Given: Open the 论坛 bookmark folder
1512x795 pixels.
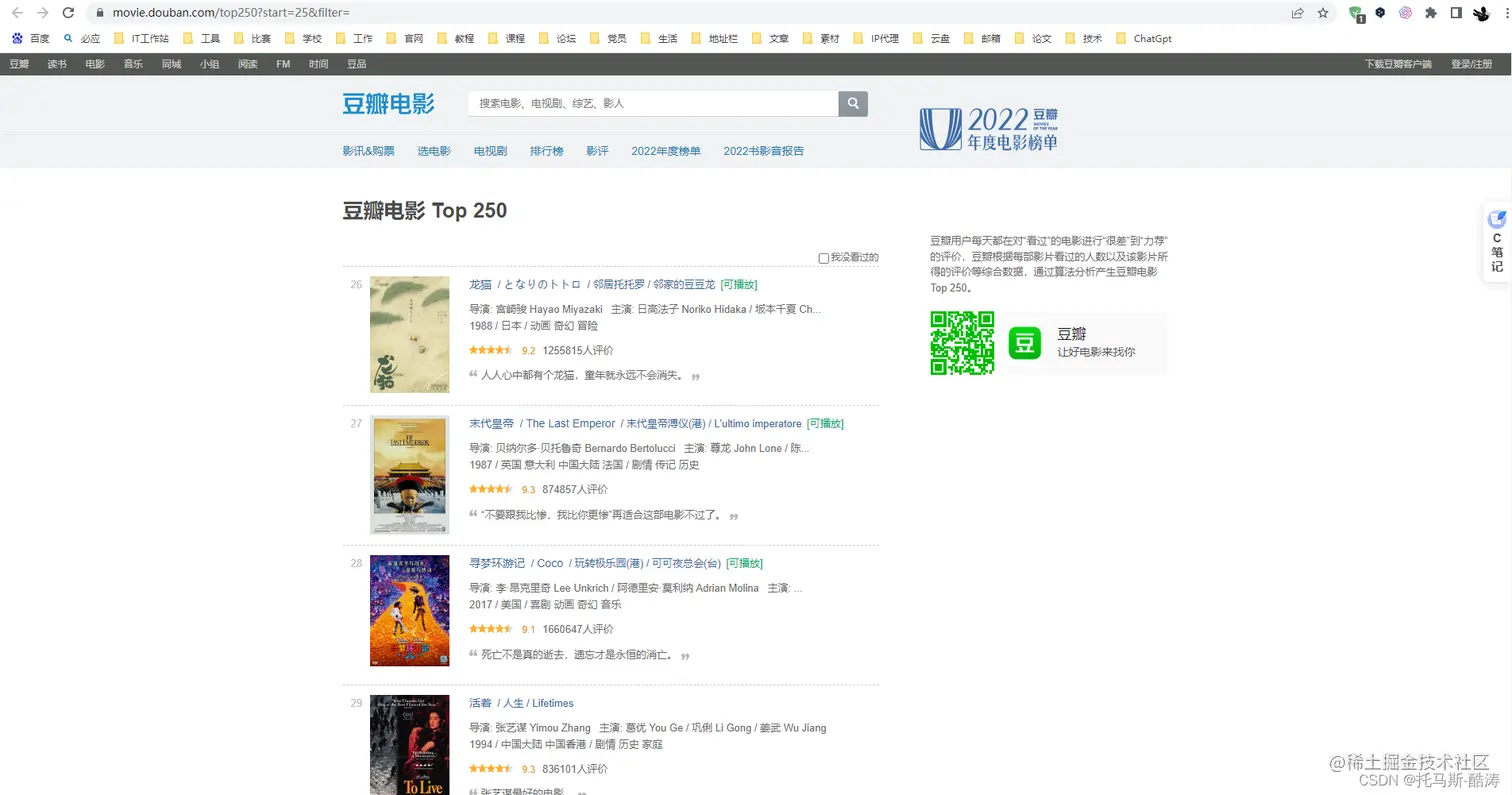Looking at the screenshot, I should pos(558,39).
